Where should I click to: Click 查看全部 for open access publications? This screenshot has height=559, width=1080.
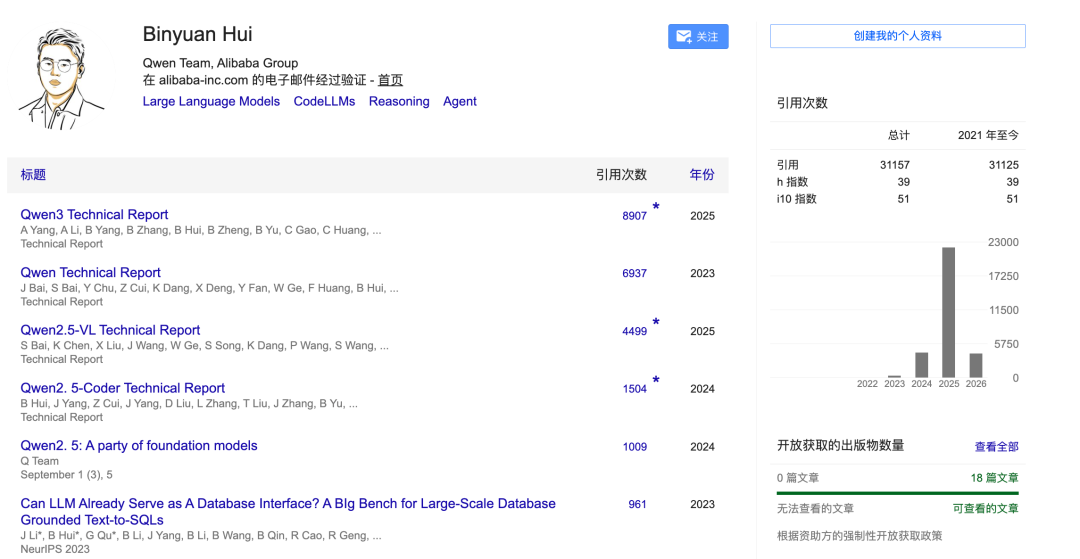pyautogui.click(x=996, y=447)
